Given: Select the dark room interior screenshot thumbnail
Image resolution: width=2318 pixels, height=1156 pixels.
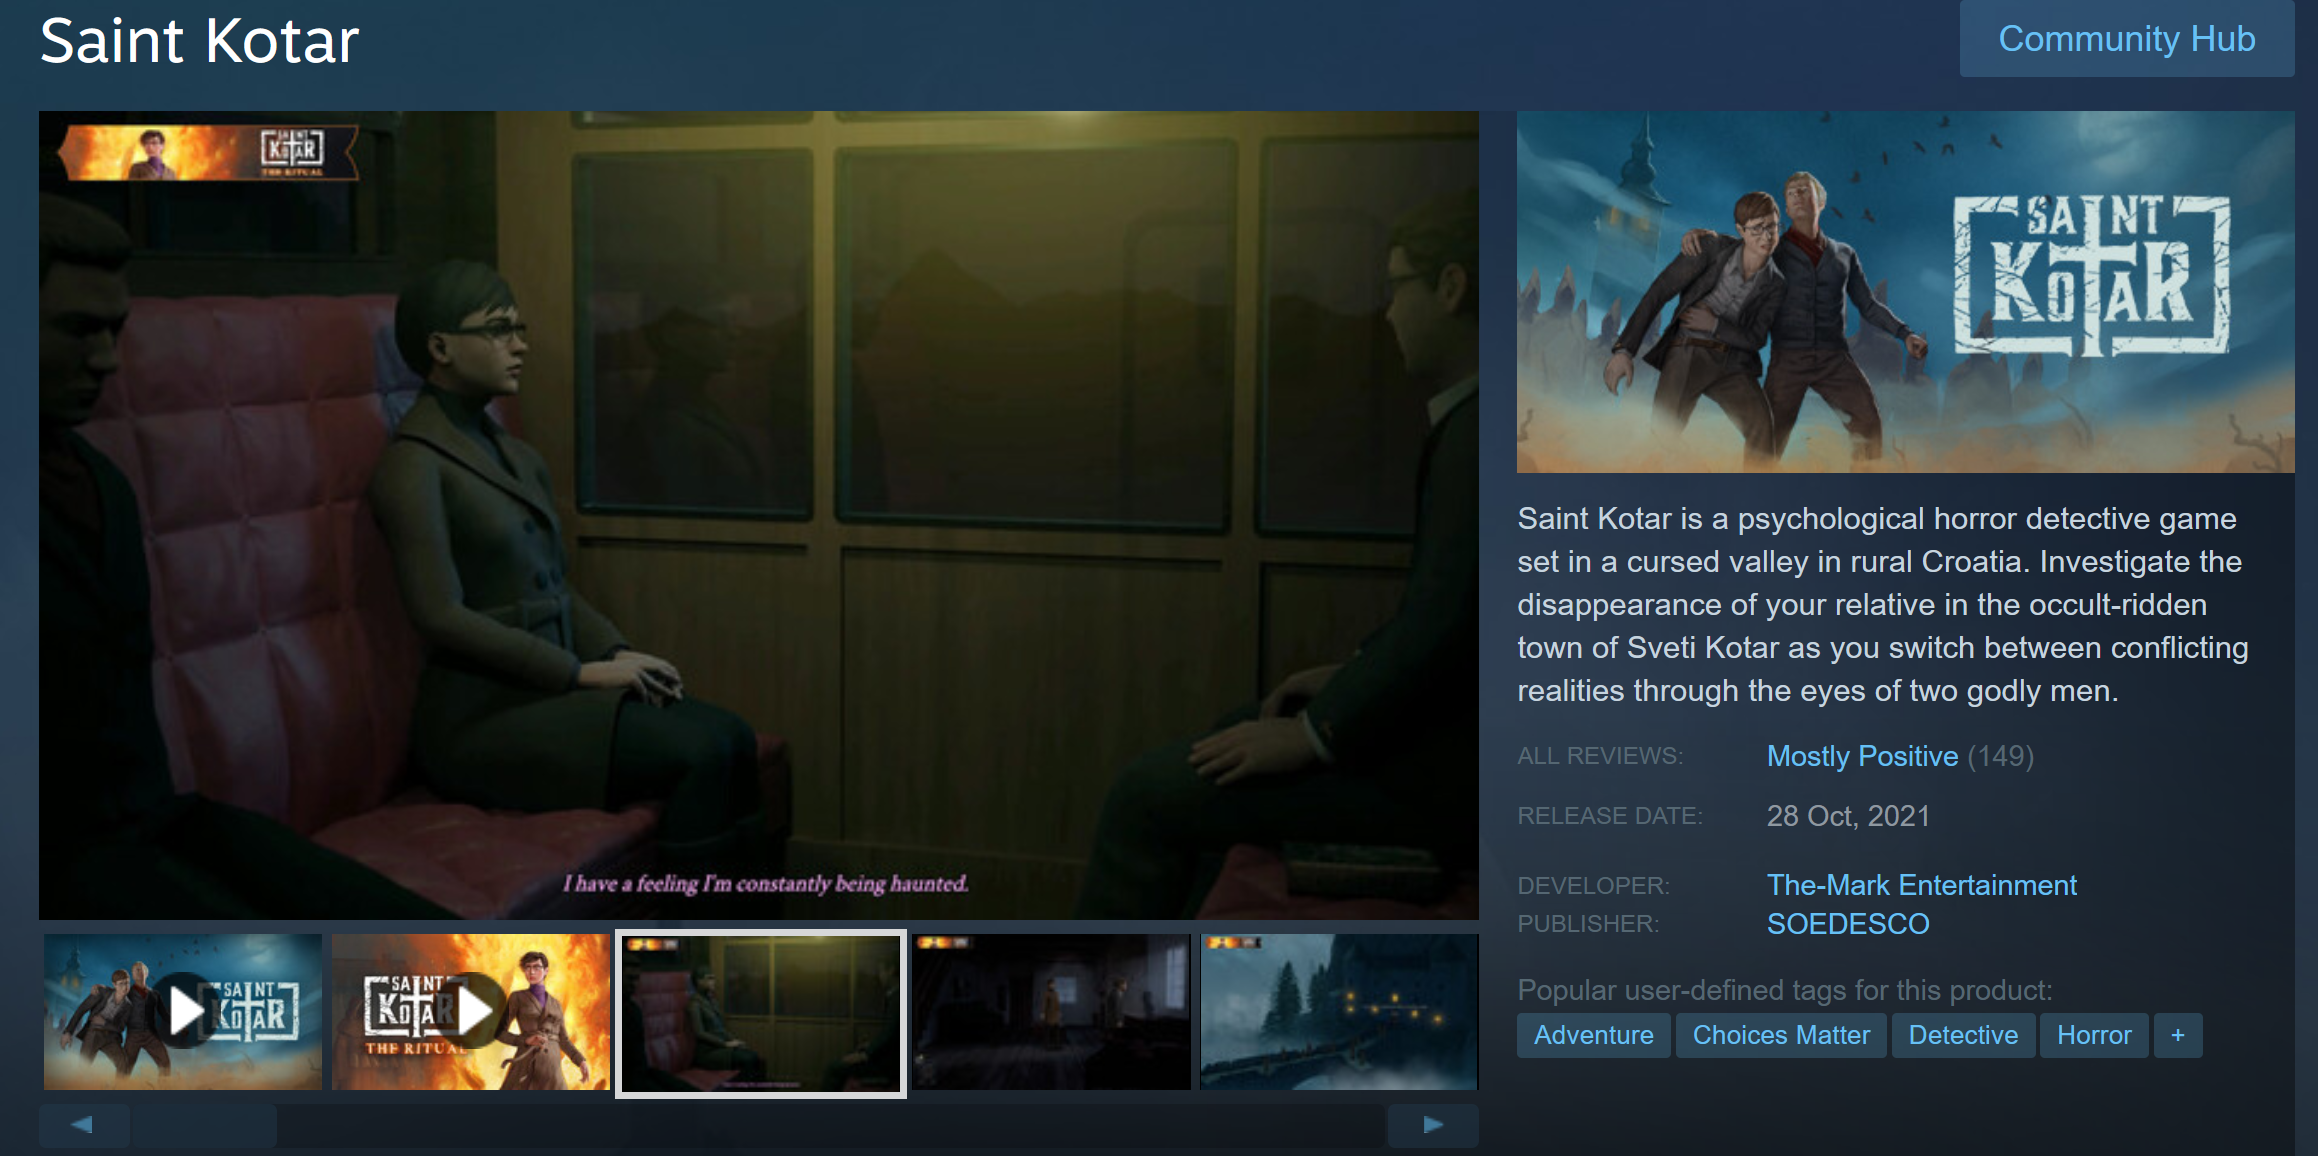Looking at the screenshot, I should click(1051, 1012).
